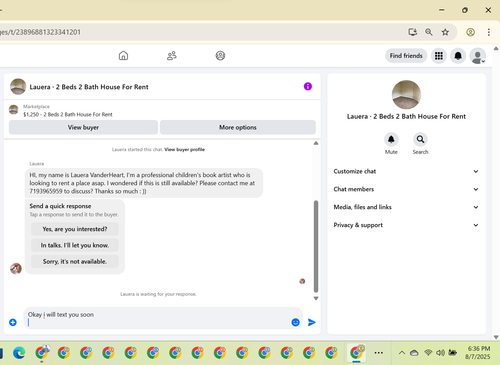Click the Find friends button
500x365 pixels.
click(x=406, y=56)
